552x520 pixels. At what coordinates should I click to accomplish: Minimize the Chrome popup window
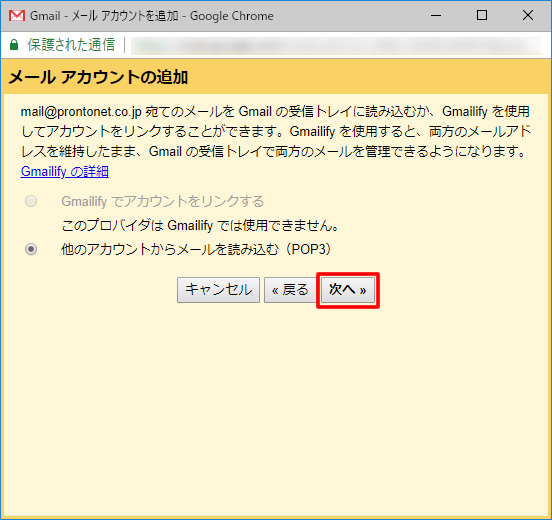point(436,15)
